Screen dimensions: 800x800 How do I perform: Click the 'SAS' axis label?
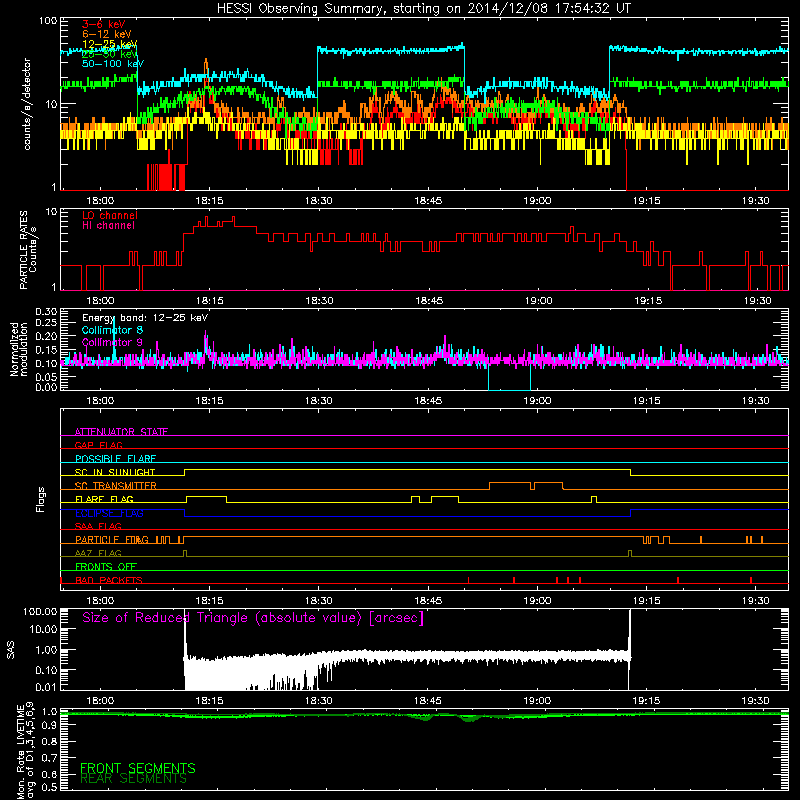point(11,650)
